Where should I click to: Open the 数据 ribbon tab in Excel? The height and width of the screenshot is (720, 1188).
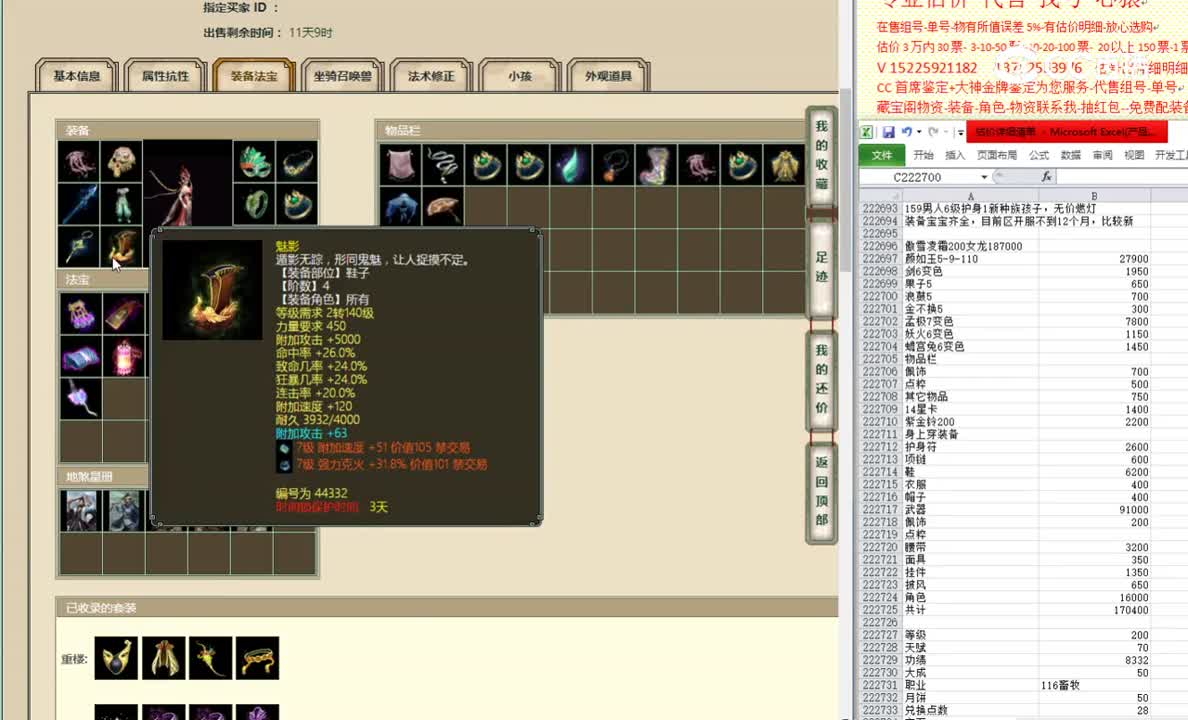(1070, 155)
